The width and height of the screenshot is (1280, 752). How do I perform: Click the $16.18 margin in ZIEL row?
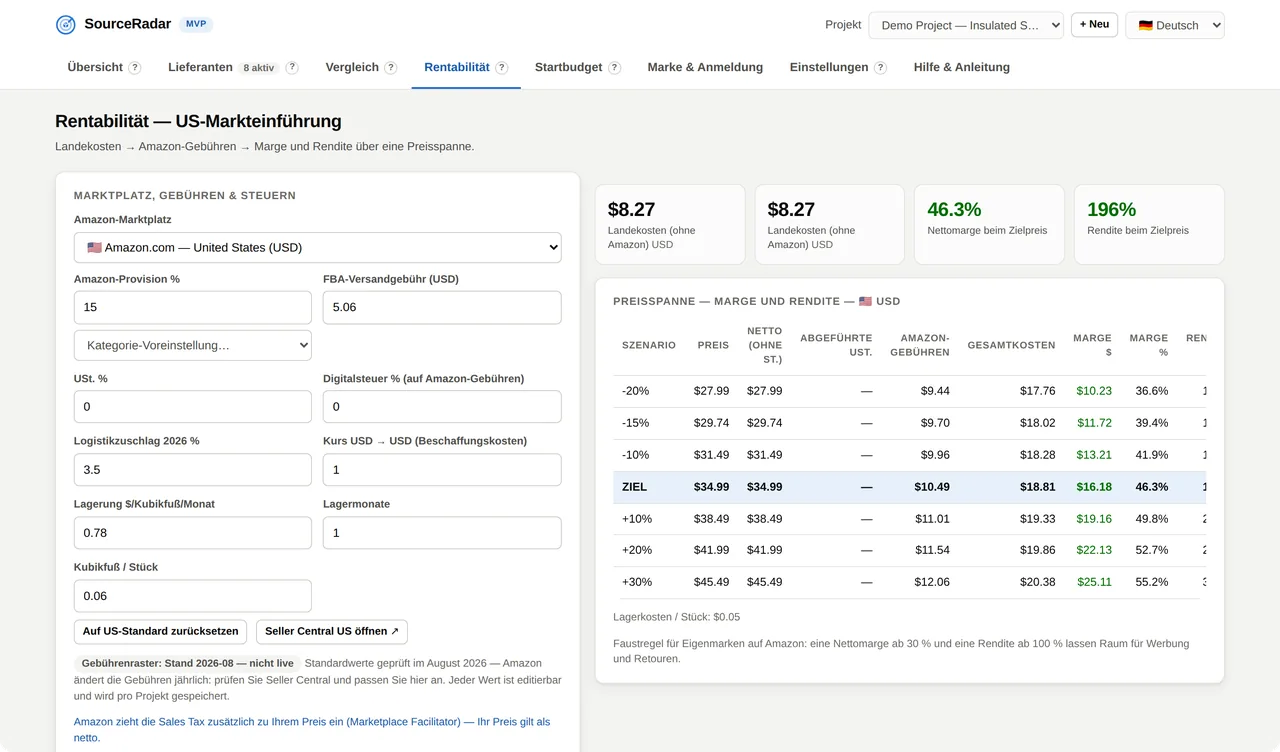tap(1094, 487)
